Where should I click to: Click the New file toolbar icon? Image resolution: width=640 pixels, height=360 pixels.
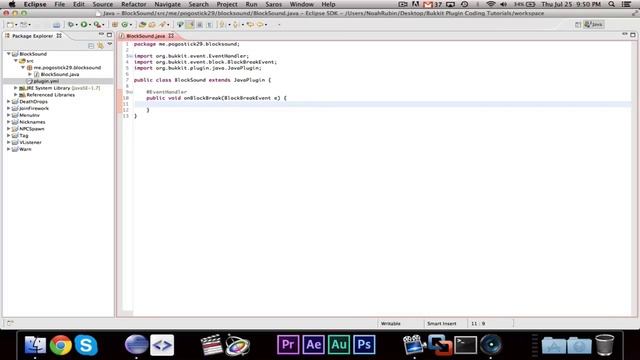10,24
